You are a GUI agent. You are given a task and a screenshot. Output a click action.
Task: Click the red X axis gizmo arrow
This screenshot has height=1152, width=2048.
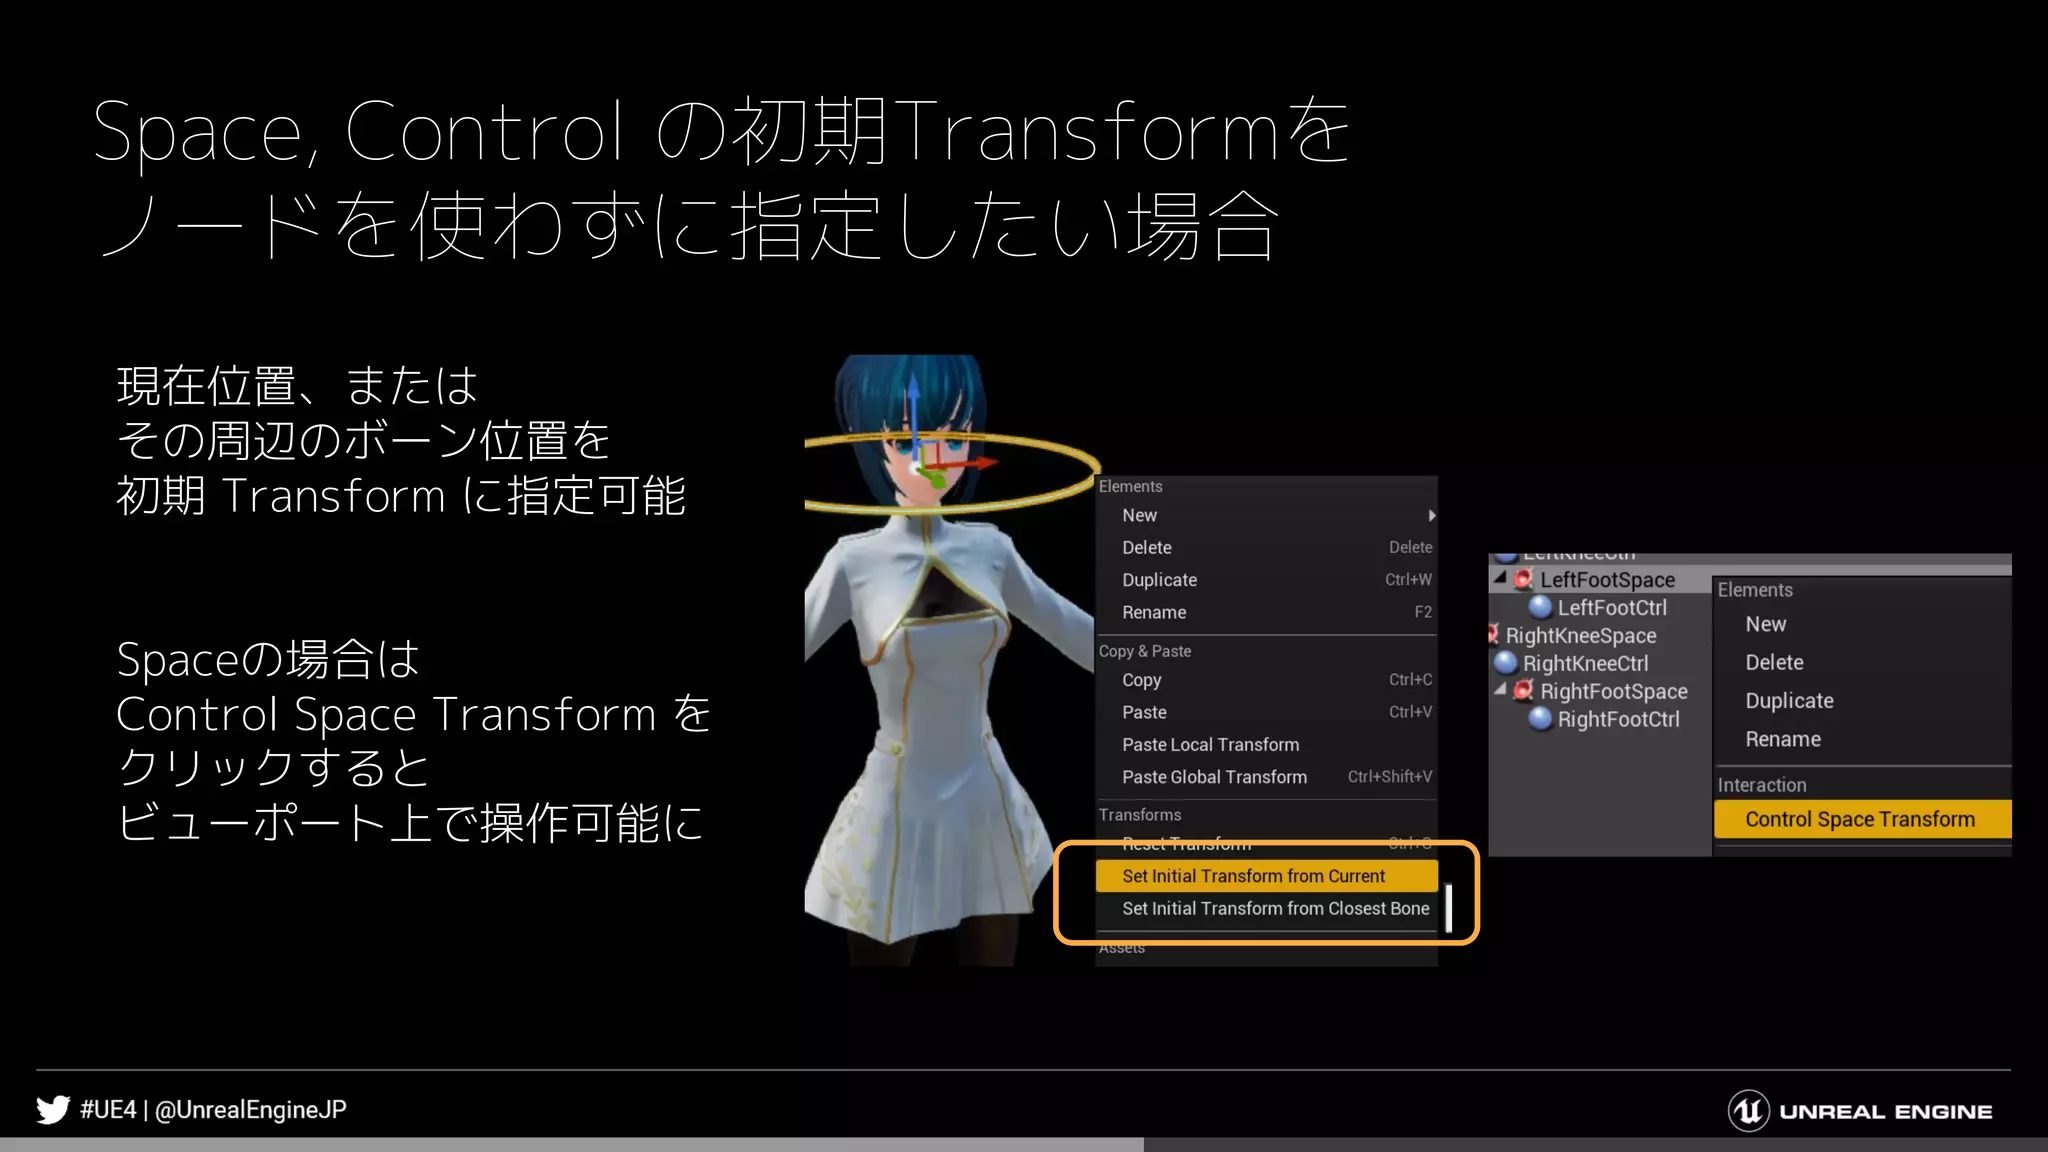[986, 462]
